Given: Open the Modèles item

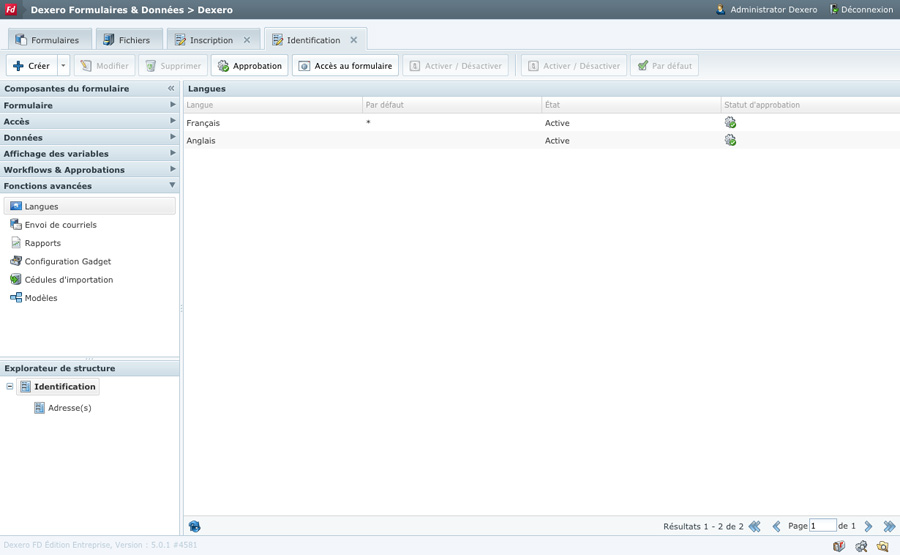Looking at the screenshot, I should (x=41, y=298).
